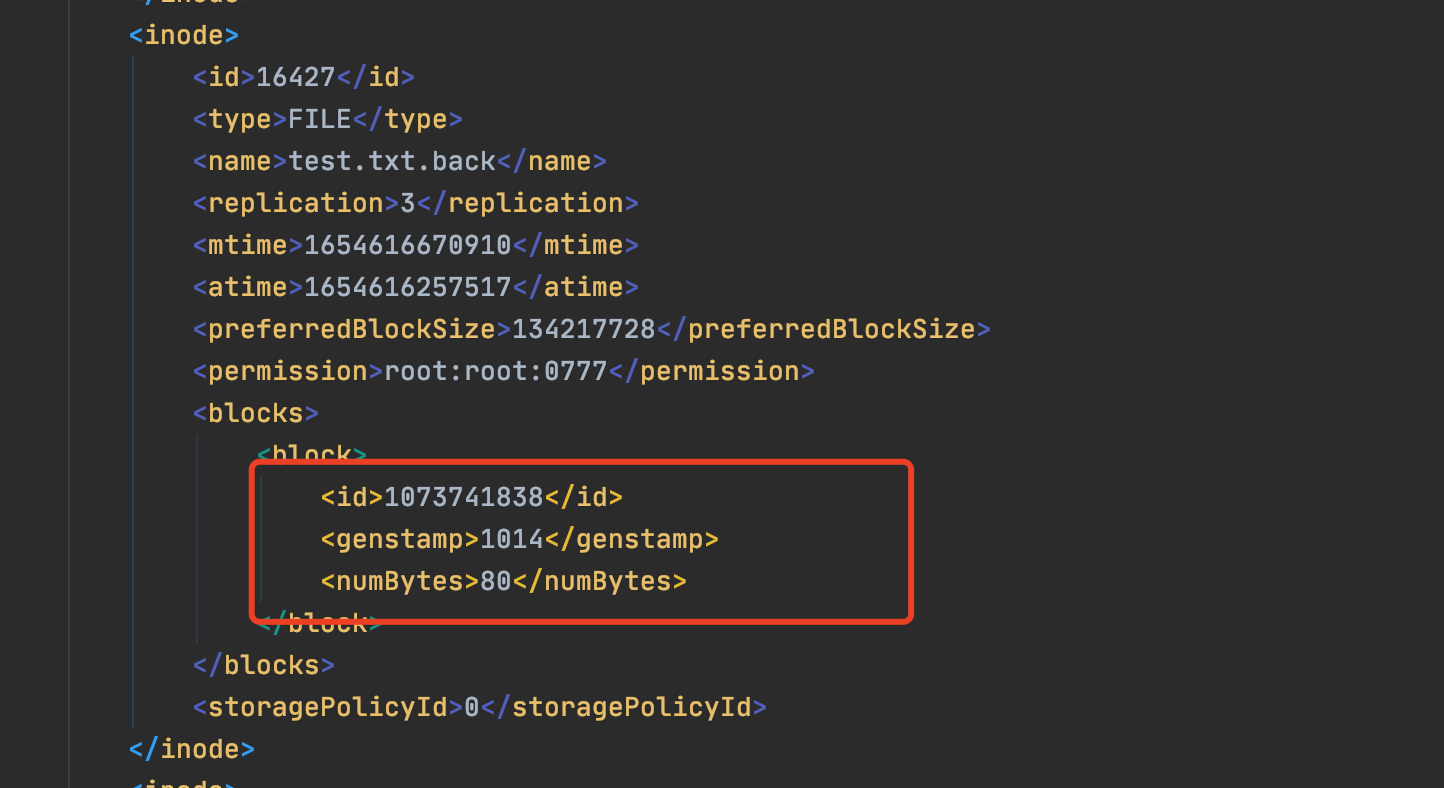Click the replication value 3
Image resolution: width=1444 pixels, height=788 pixels.
(x=408, y=203)
